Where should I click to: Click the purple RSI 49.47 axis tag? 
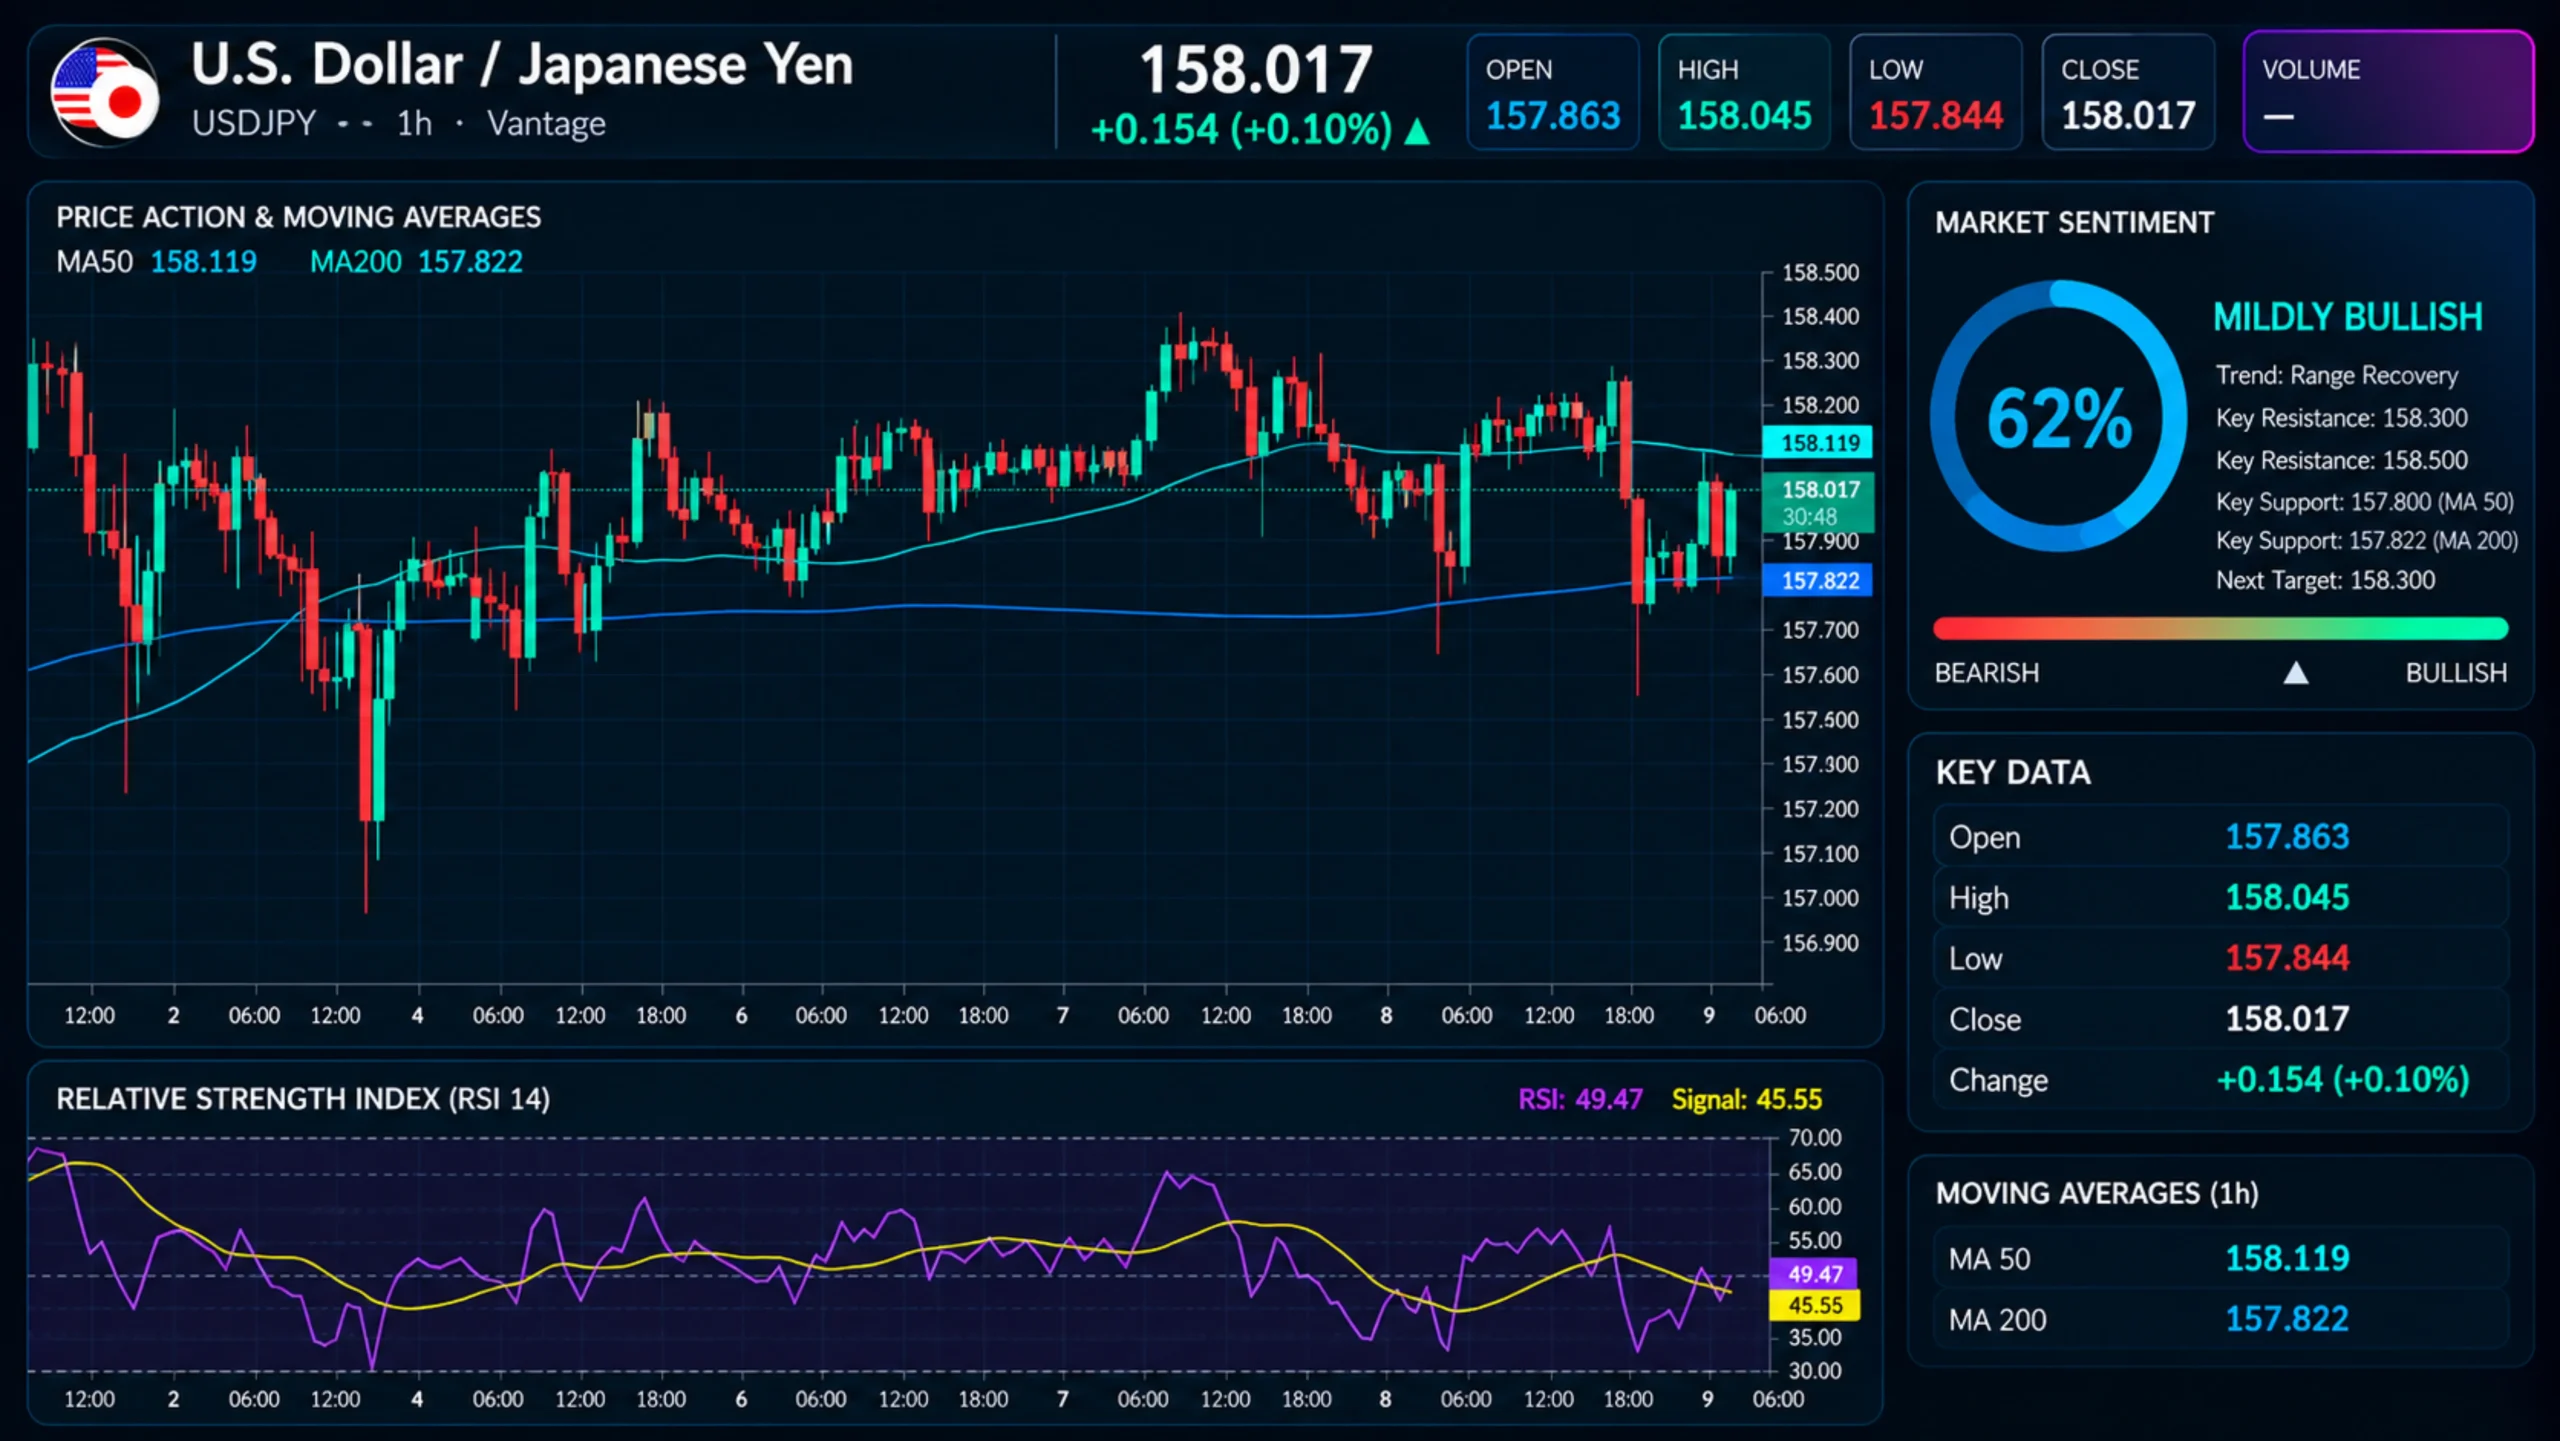coord(1814,1273)
